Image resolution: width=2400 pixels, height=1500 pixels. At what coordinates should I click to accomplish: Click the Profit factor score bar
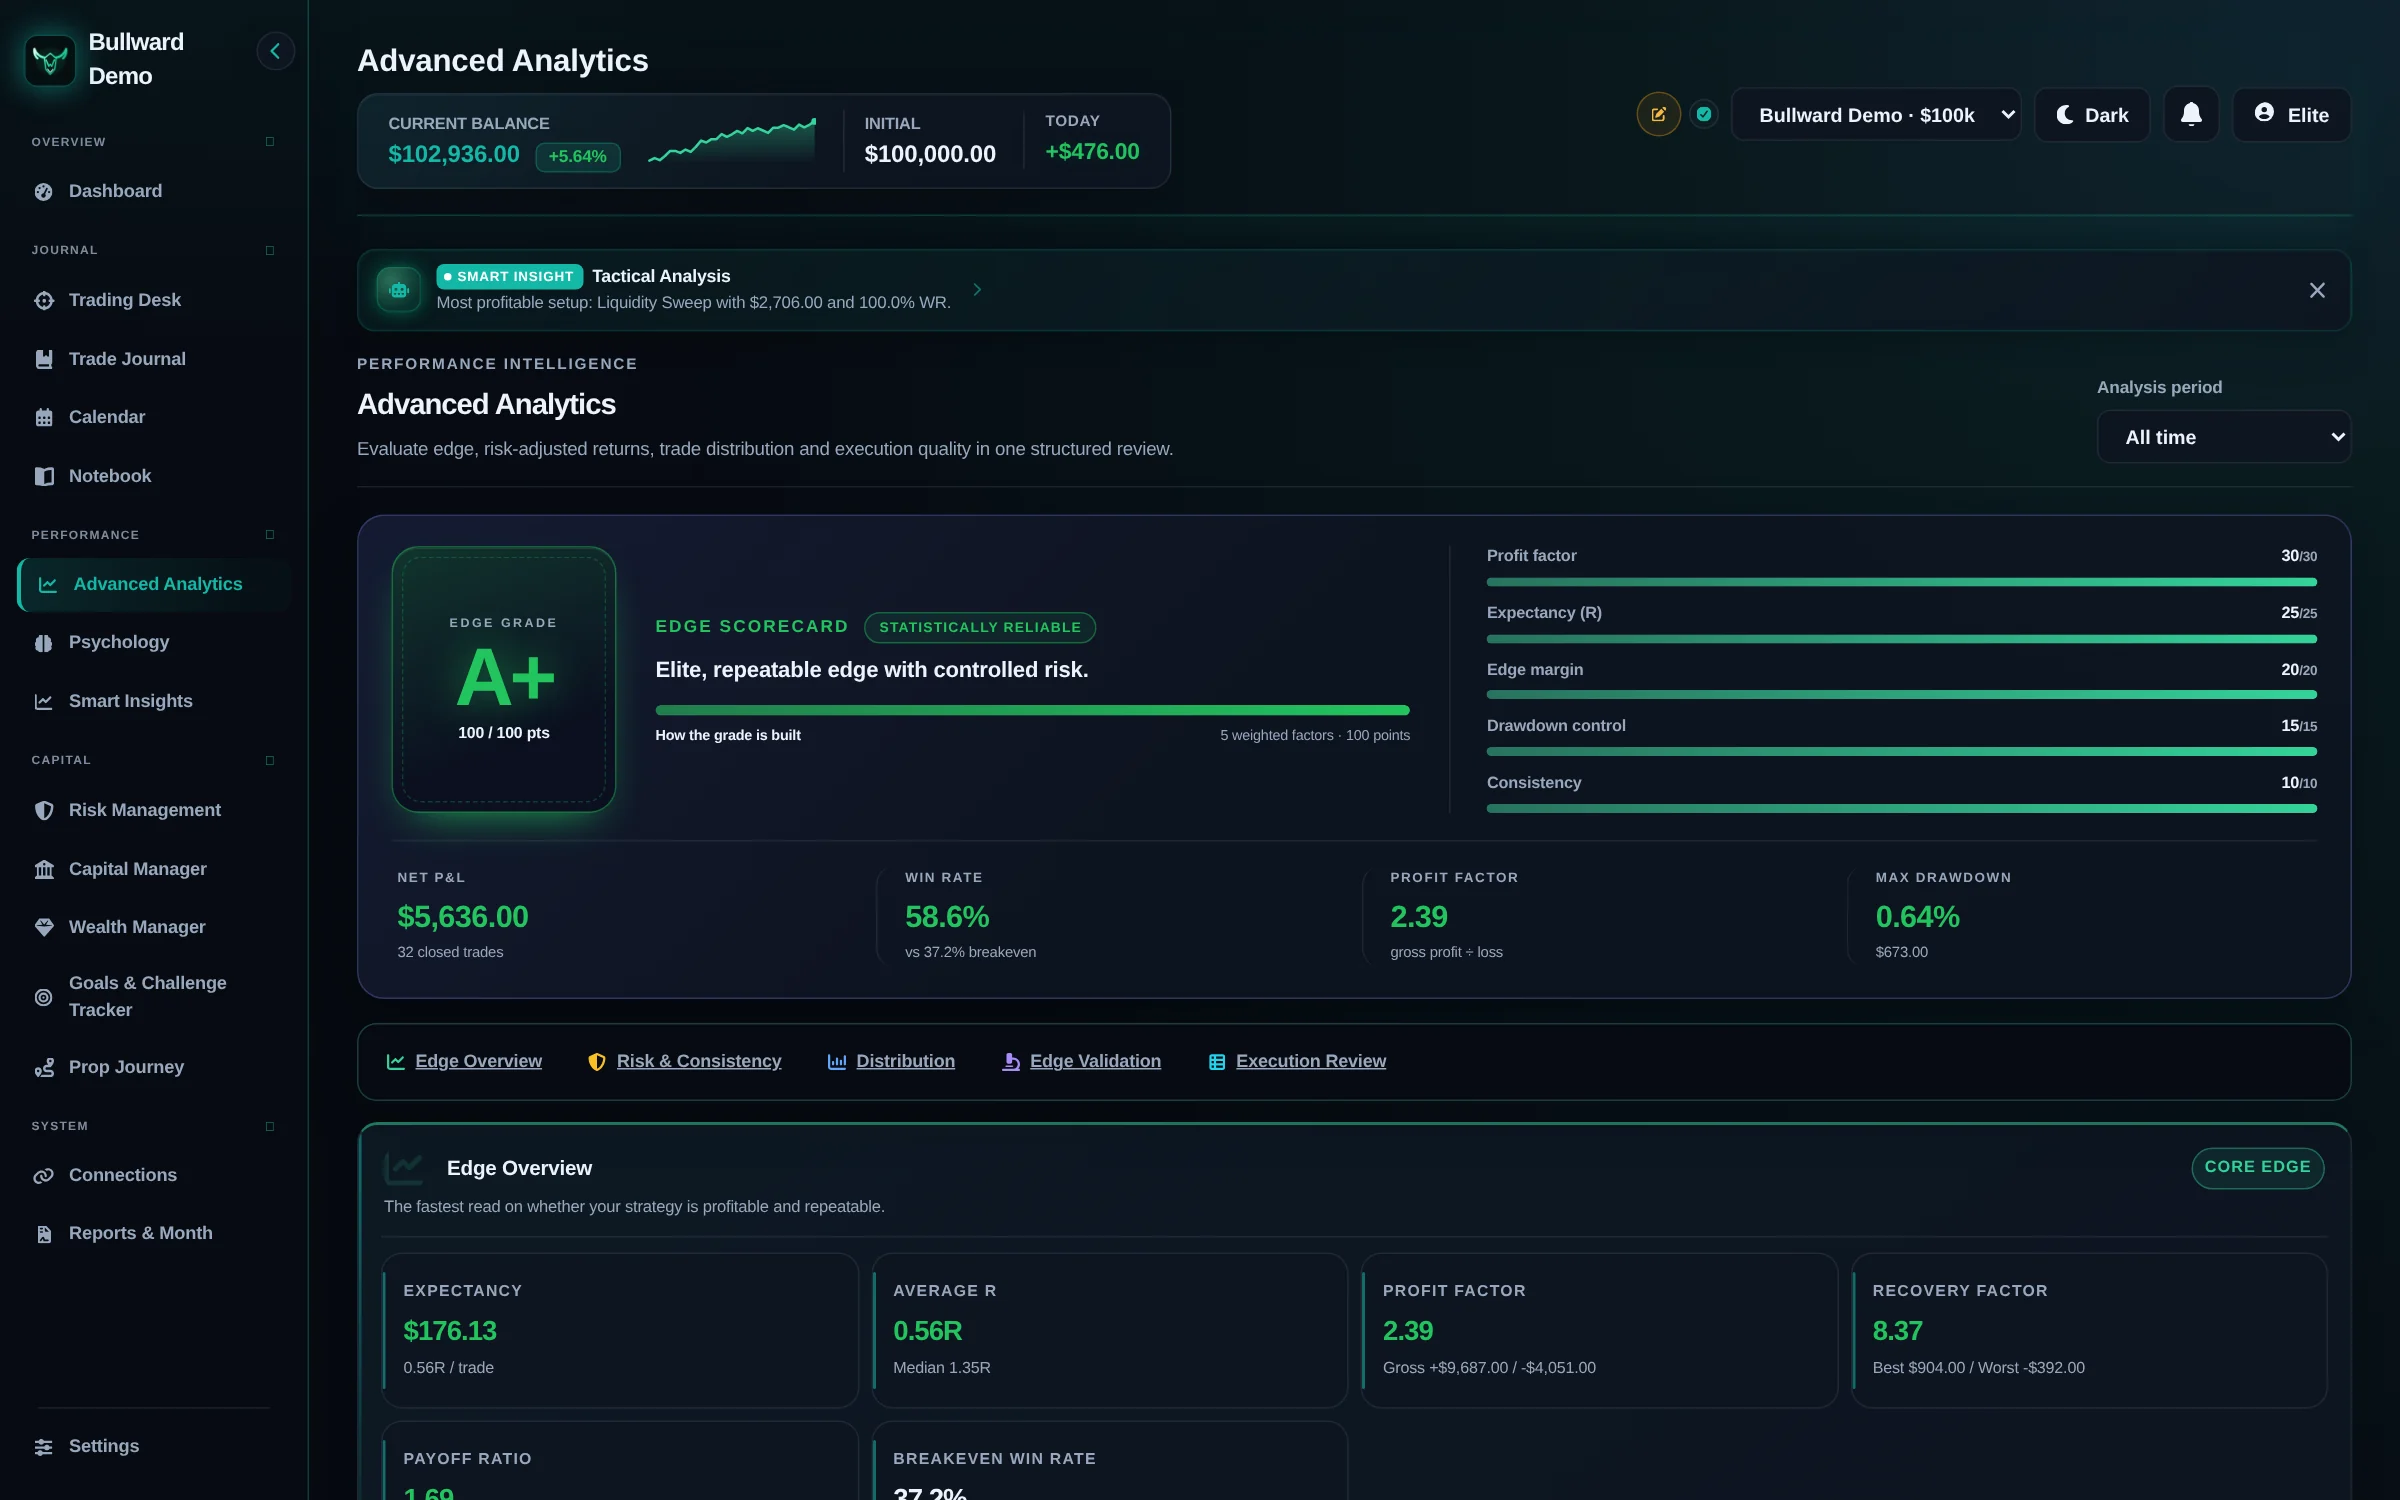click(x=1902, y=582)
